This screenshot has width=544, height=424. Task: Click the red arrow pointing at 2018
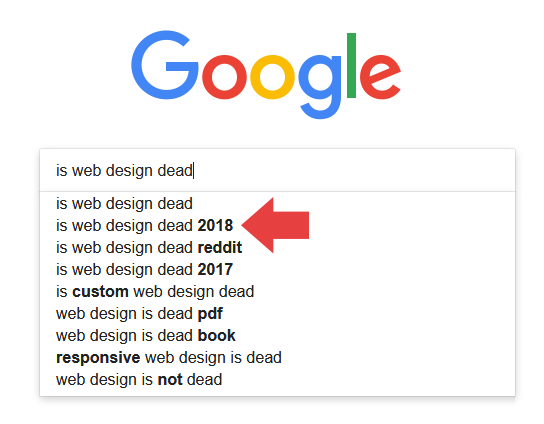click(x=275, y=225)
